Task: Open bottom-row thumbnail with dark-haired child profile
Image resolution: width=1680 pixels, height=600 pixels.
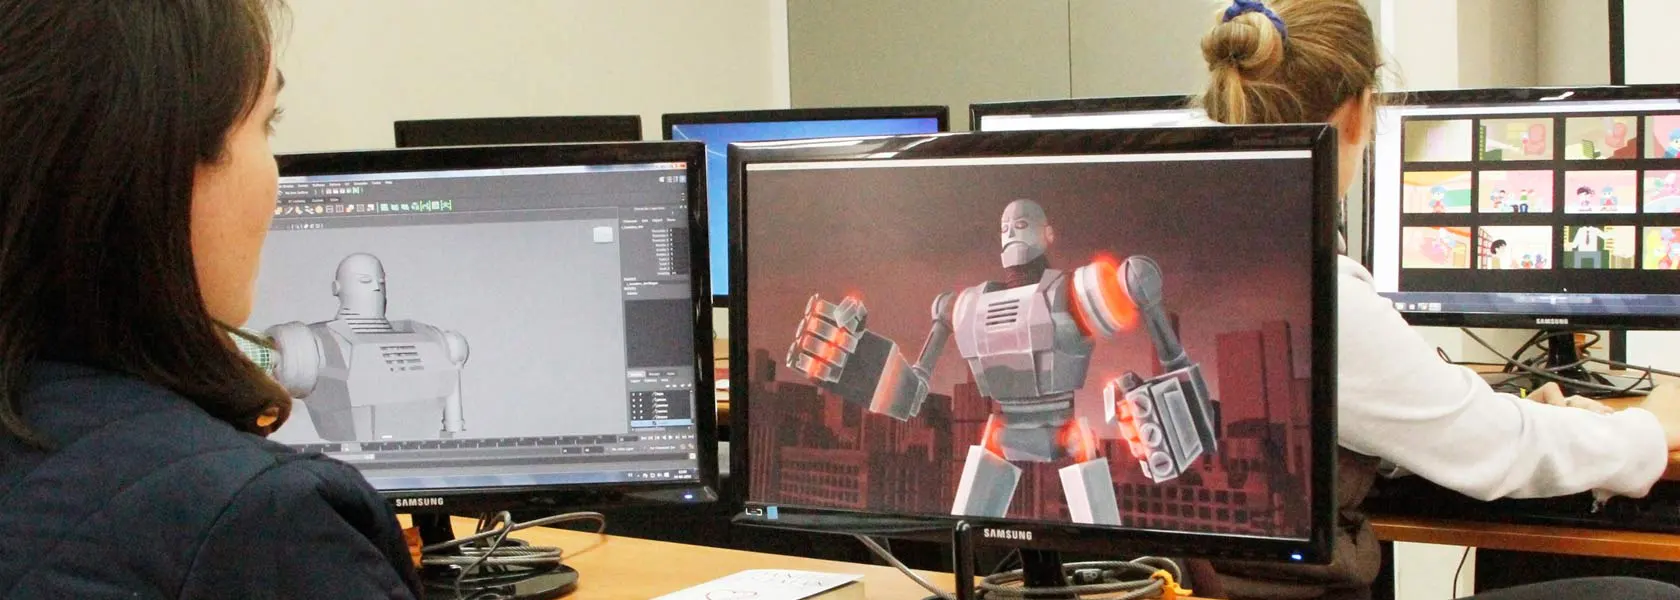Action: tap(1515, 247)
